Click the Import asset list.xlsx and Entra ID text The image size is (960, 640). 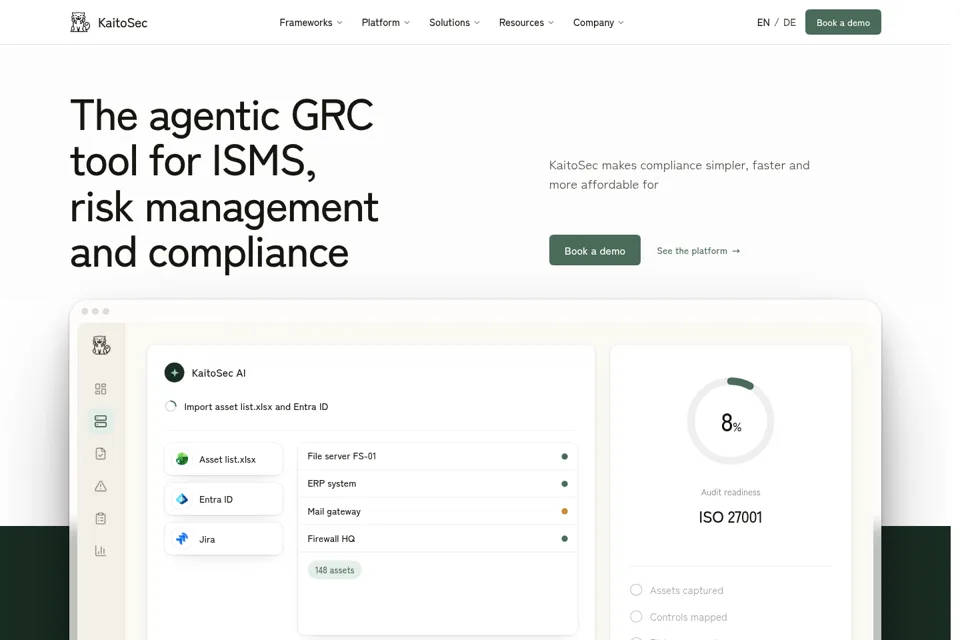coord(256,407)
